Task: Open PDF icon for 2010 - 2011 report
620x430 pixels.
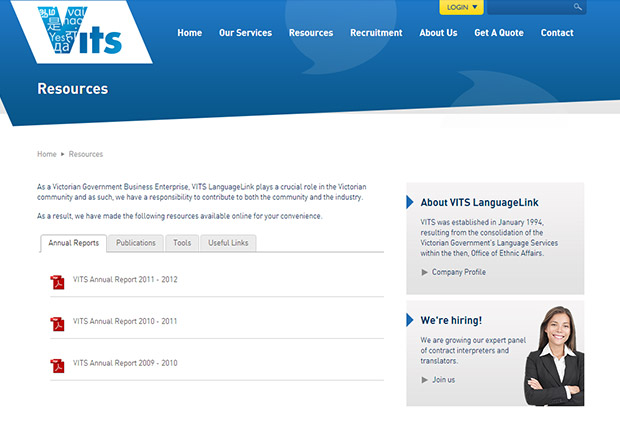Action: [x=57, y=324]
